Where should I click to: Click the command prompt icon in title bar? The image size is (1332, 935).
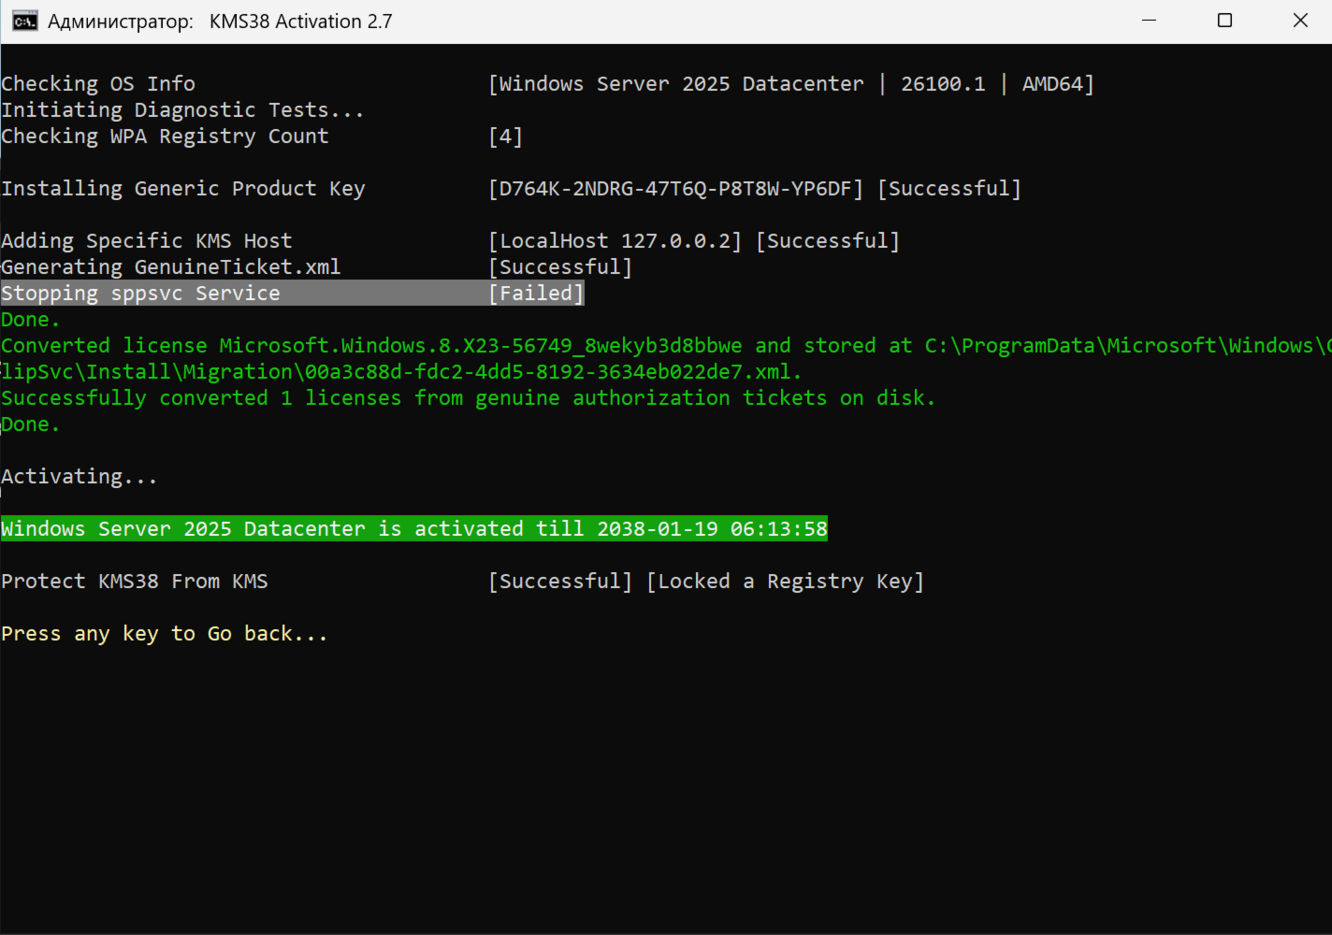pyautogui.click(x=25, y=21)
